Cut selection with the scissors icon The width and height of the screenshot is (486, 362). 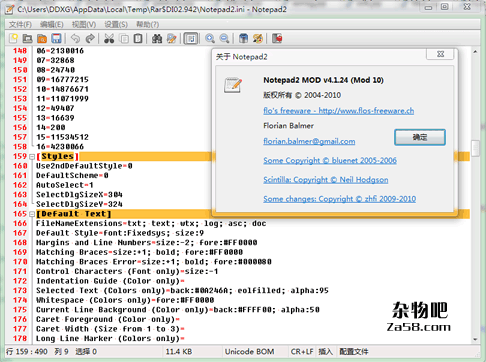(109, 39)
